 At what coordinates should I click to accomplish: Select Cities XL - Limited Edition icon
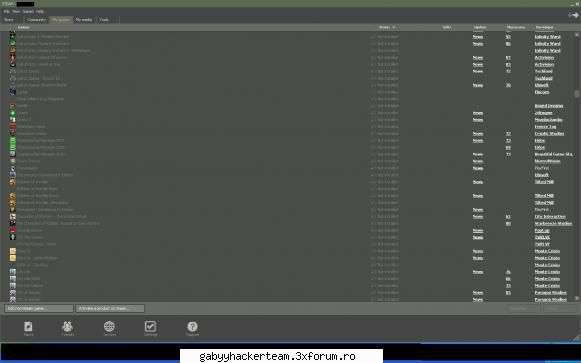point(13,258)
